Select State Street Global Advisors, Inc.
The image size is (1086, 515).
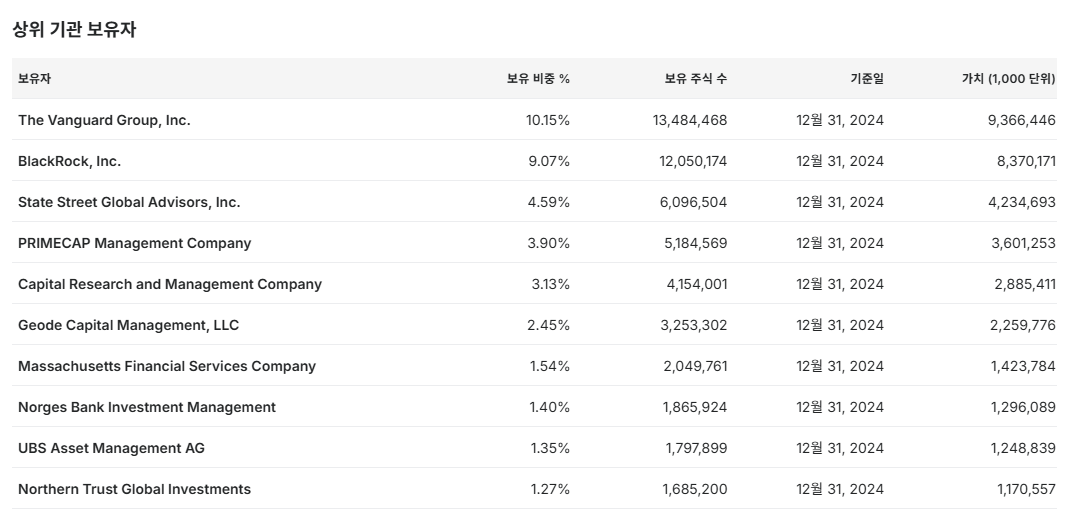click(129, 202)
